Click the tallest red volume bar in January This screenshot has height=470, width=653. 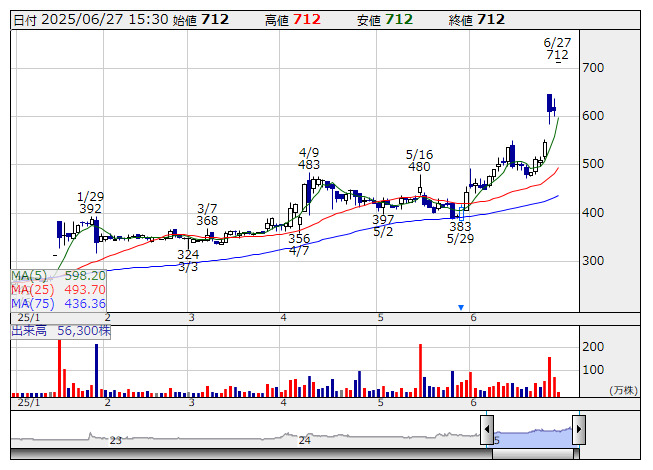point(60,368)
